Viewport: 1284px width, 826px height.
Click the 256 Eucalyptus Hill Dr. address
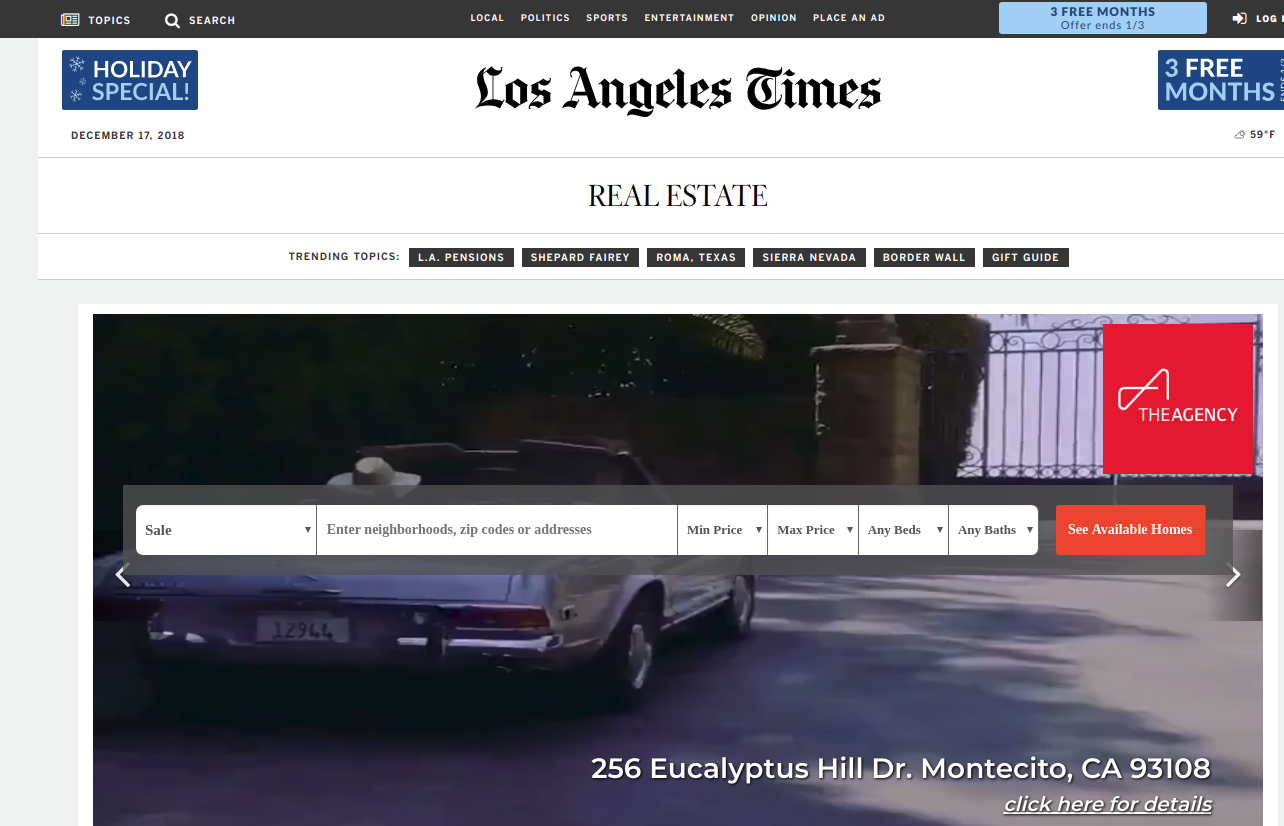pyautogui.click(x=901, y=768)
